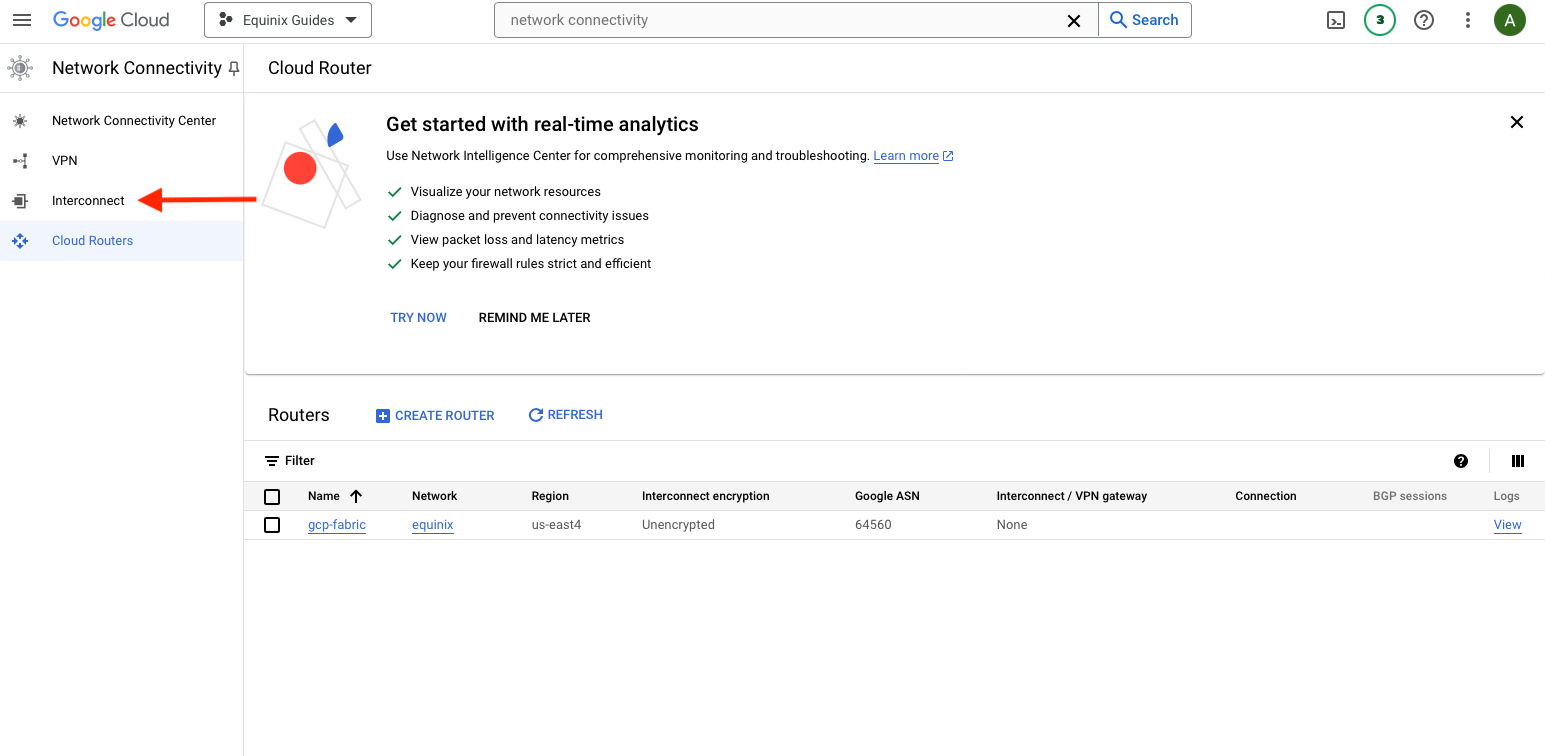Image resolution: width=1545 pixels, height=756 pixels.
Task: Click the Cloud Routers sidebar icon
Action: click(20, 240)
